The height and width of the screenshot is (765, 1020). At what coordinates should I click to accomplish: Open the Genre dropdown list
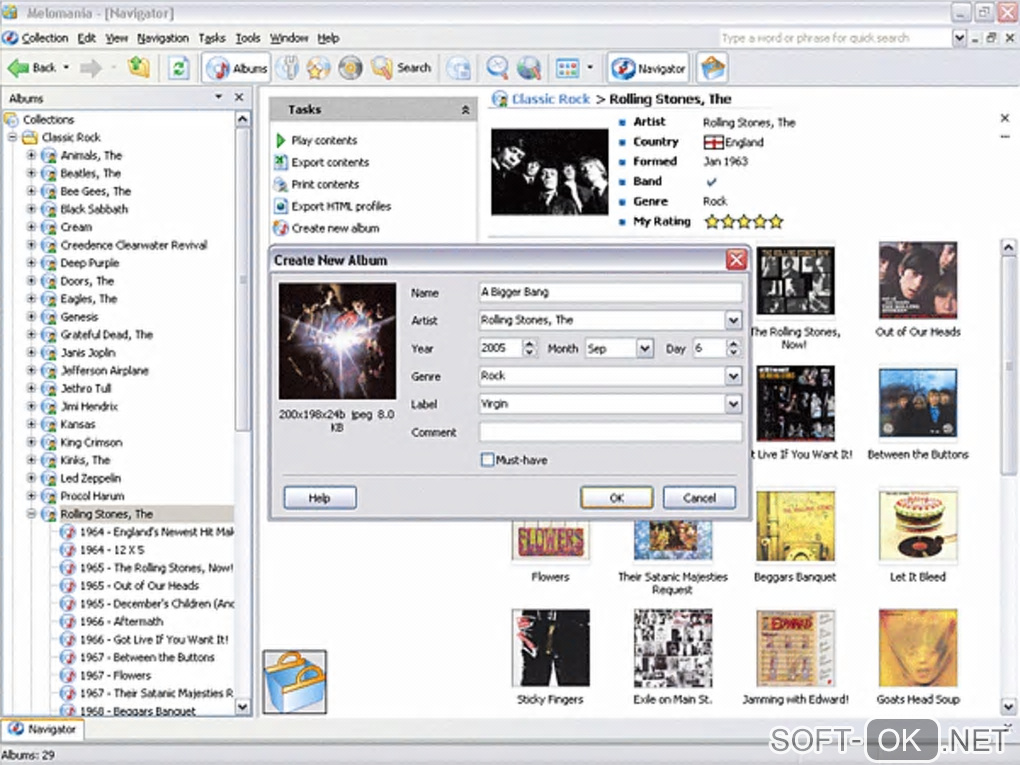click(x=733, y=377)
